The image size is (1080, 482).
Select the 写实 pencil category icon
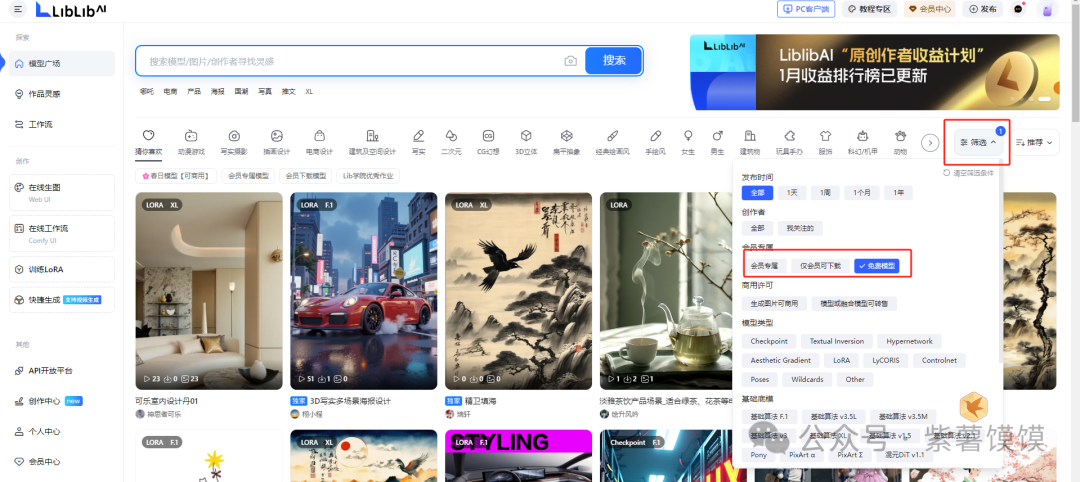coord(418,136)
